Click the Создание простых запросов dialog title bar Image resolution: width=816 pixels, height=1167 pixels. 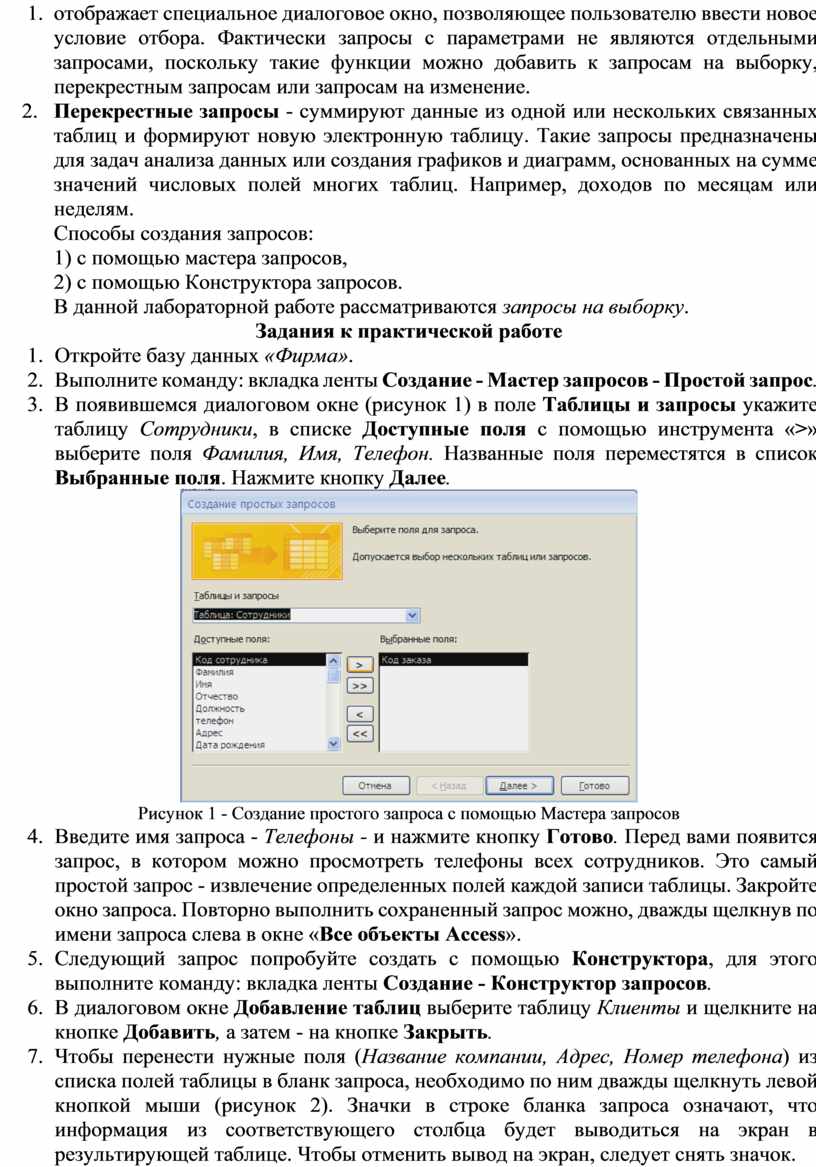[409, 504]
